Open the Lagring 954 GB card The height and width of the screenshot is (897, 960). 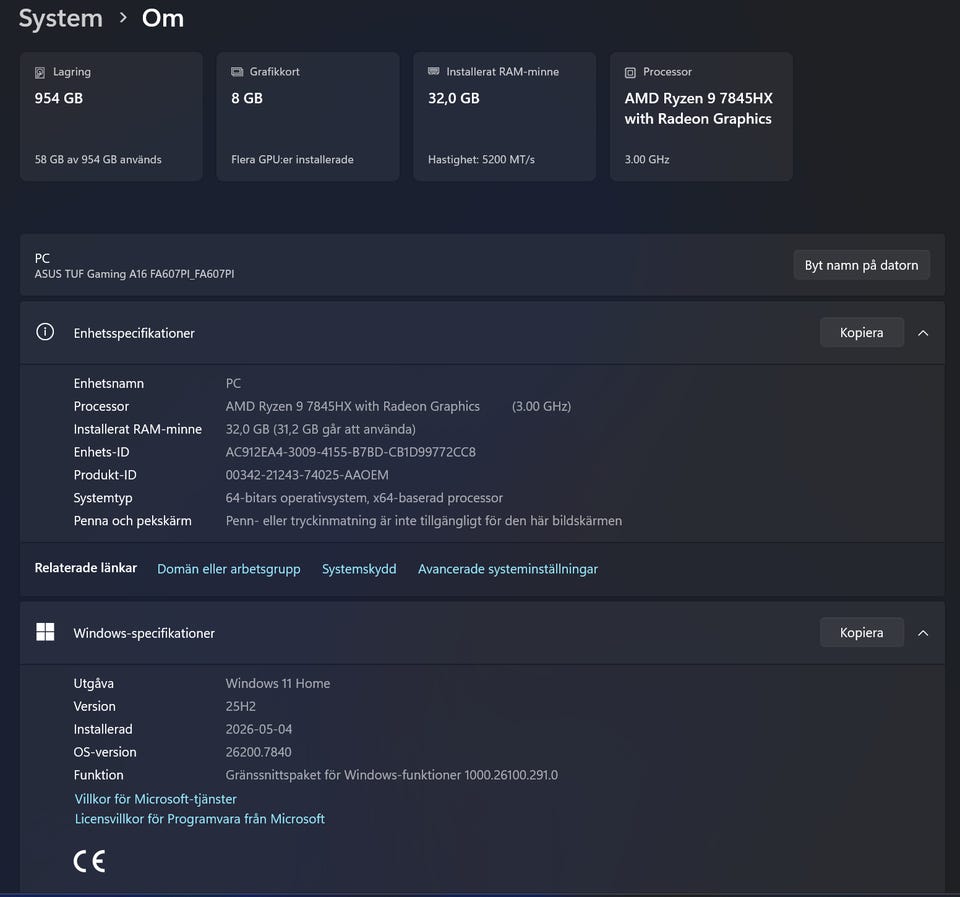111,116
